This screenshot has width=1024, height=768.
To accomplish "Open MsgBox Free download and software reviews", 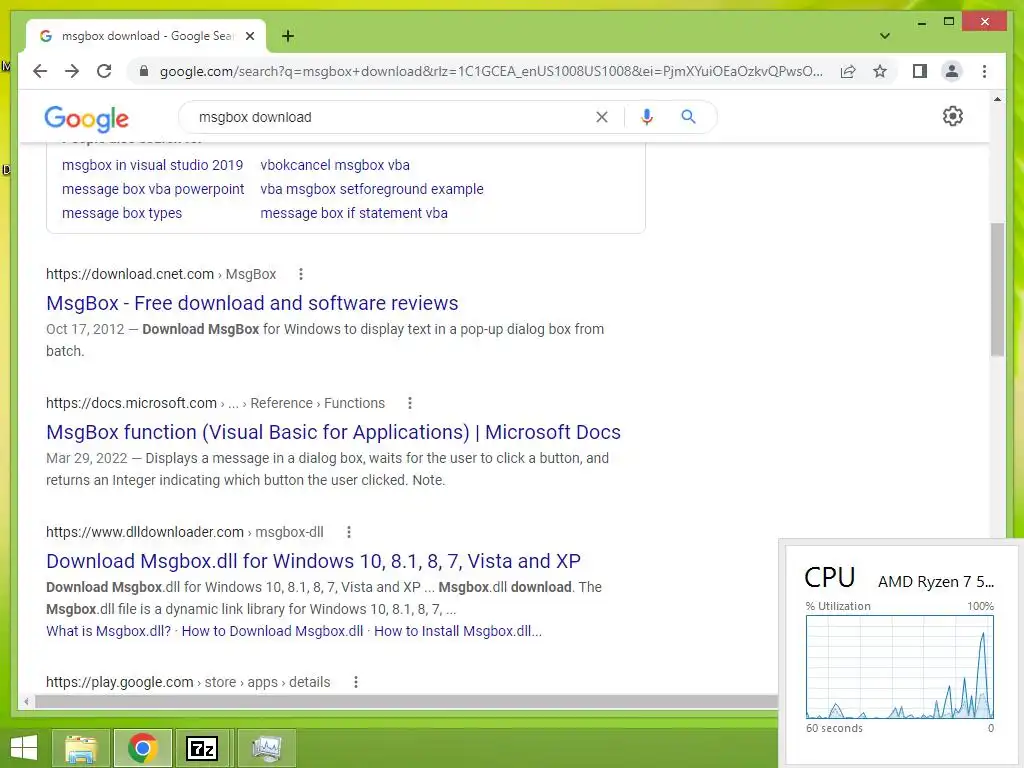I will pyautogui.click(x=252, y=303).
